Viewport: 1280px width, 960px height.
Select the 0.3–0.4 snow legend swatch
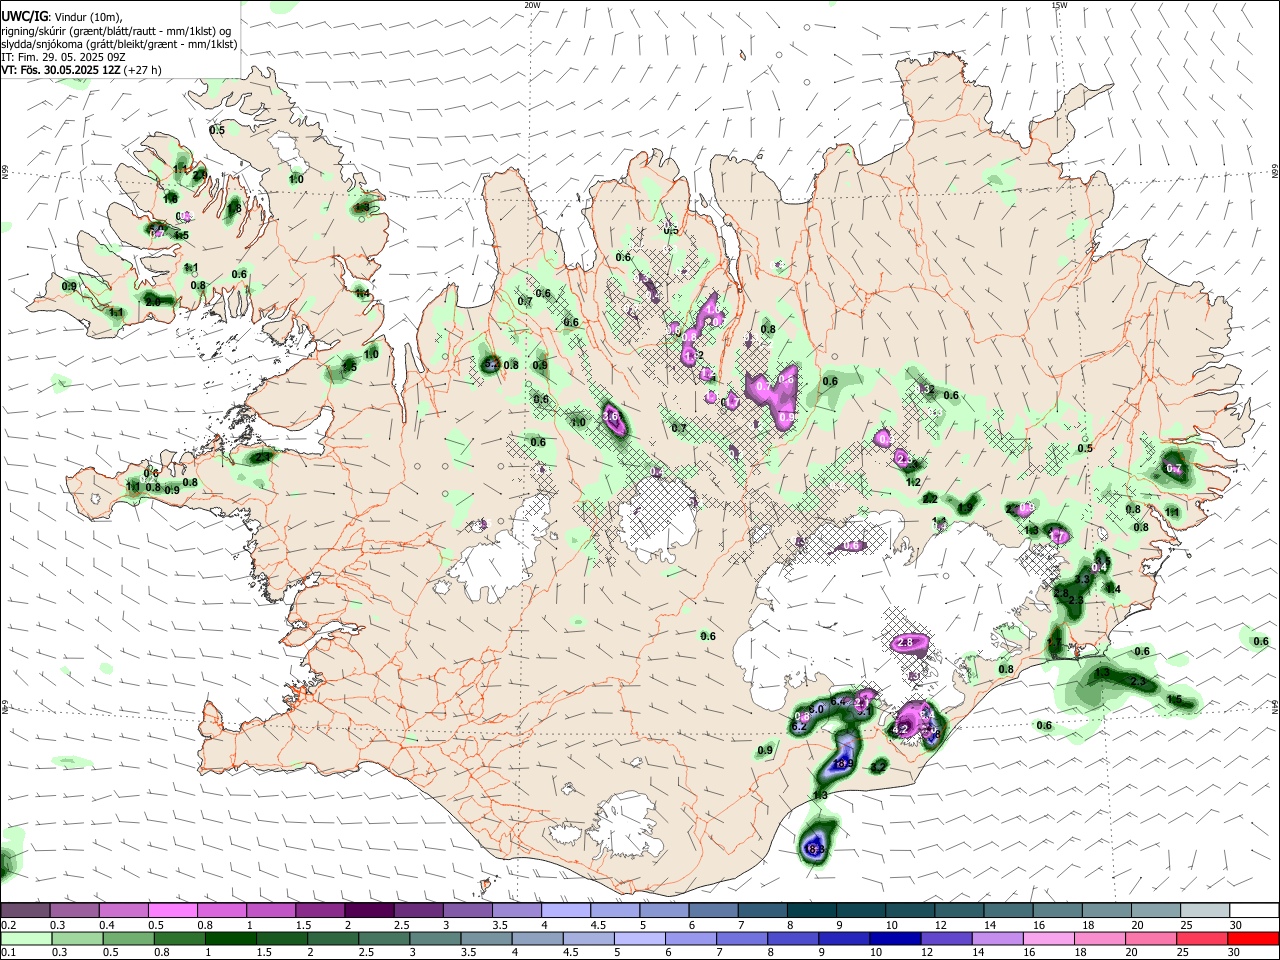[74, 911]
